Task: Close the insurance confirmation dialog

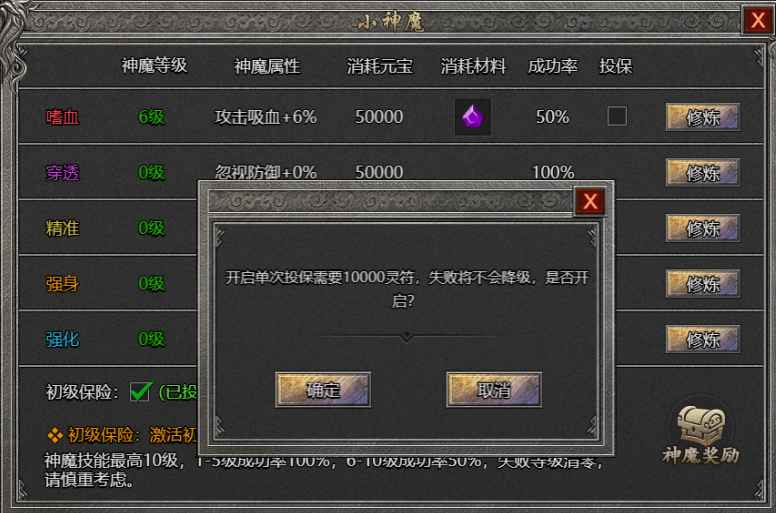Action: tap(590, 201)
